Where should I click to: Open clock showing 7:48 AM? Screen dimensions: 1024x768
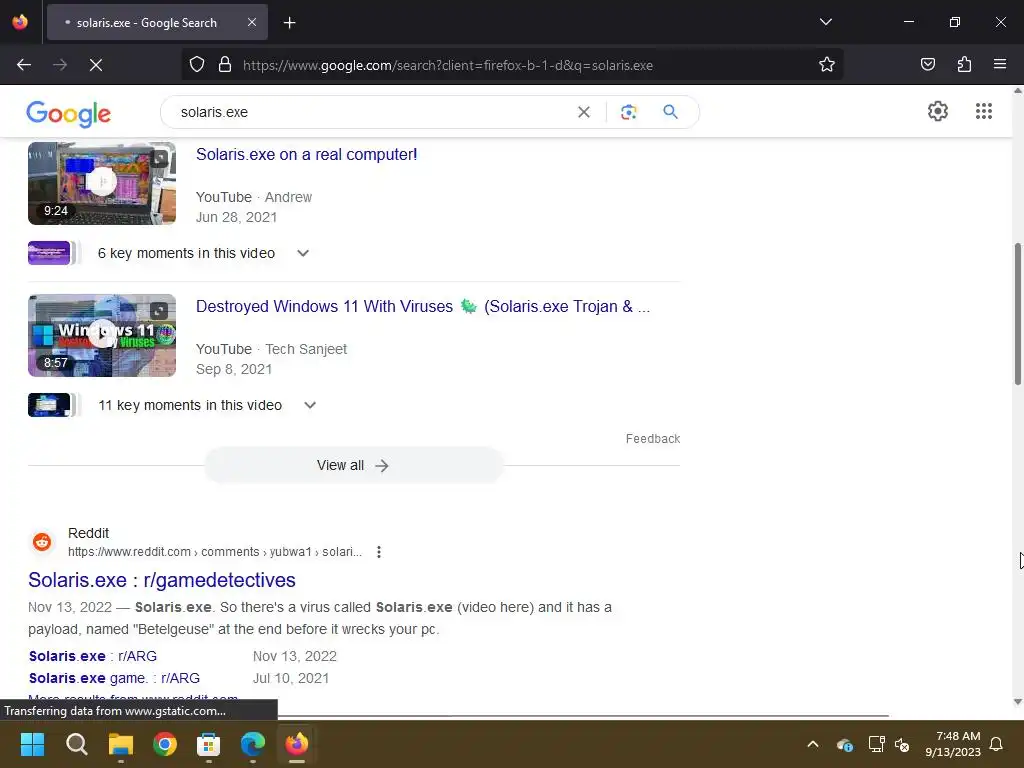point(953,744)
